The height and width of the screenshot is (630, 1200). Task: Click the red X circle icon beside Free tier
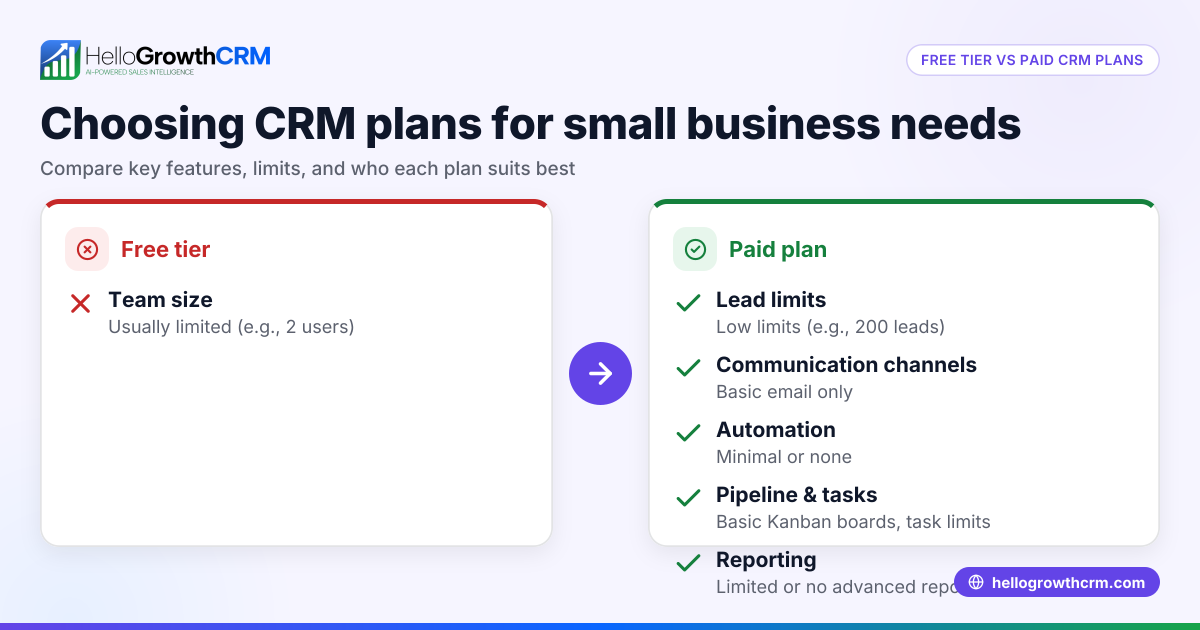pos(87,249)
